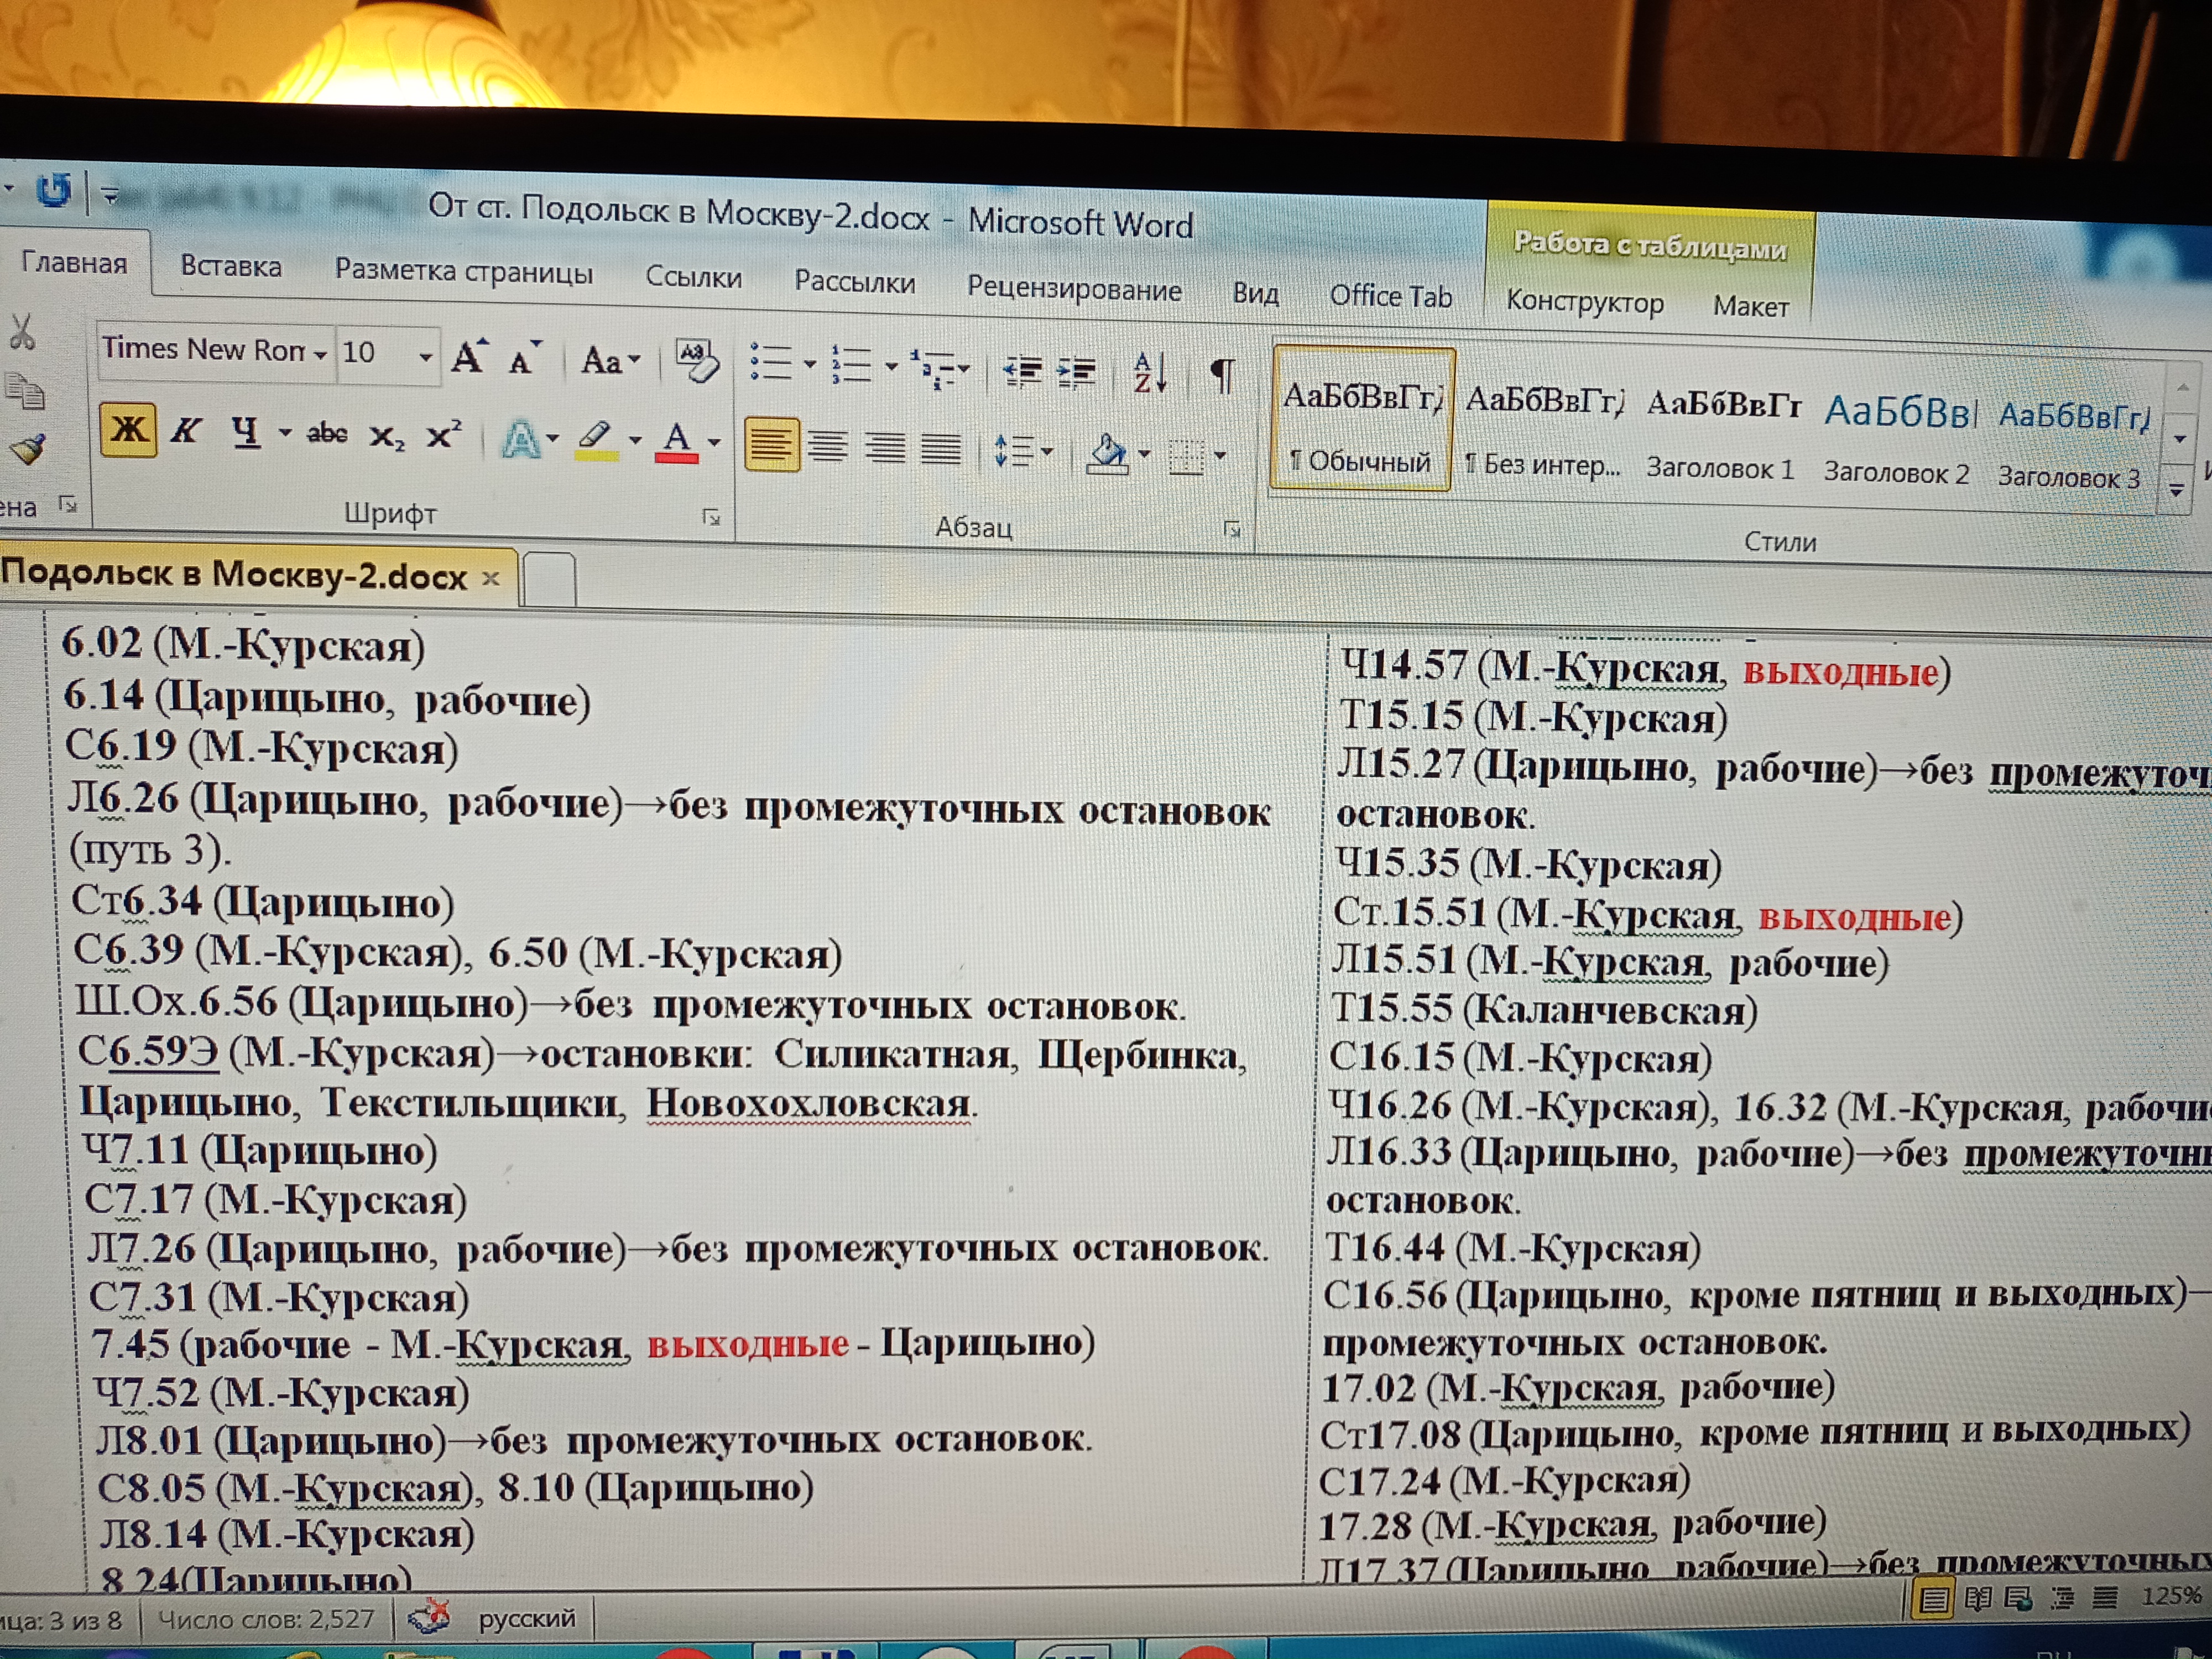Close the Подольск в Москву-2.docx document tab
Screen dimensions: 2212x1659
tap(490, 578)
